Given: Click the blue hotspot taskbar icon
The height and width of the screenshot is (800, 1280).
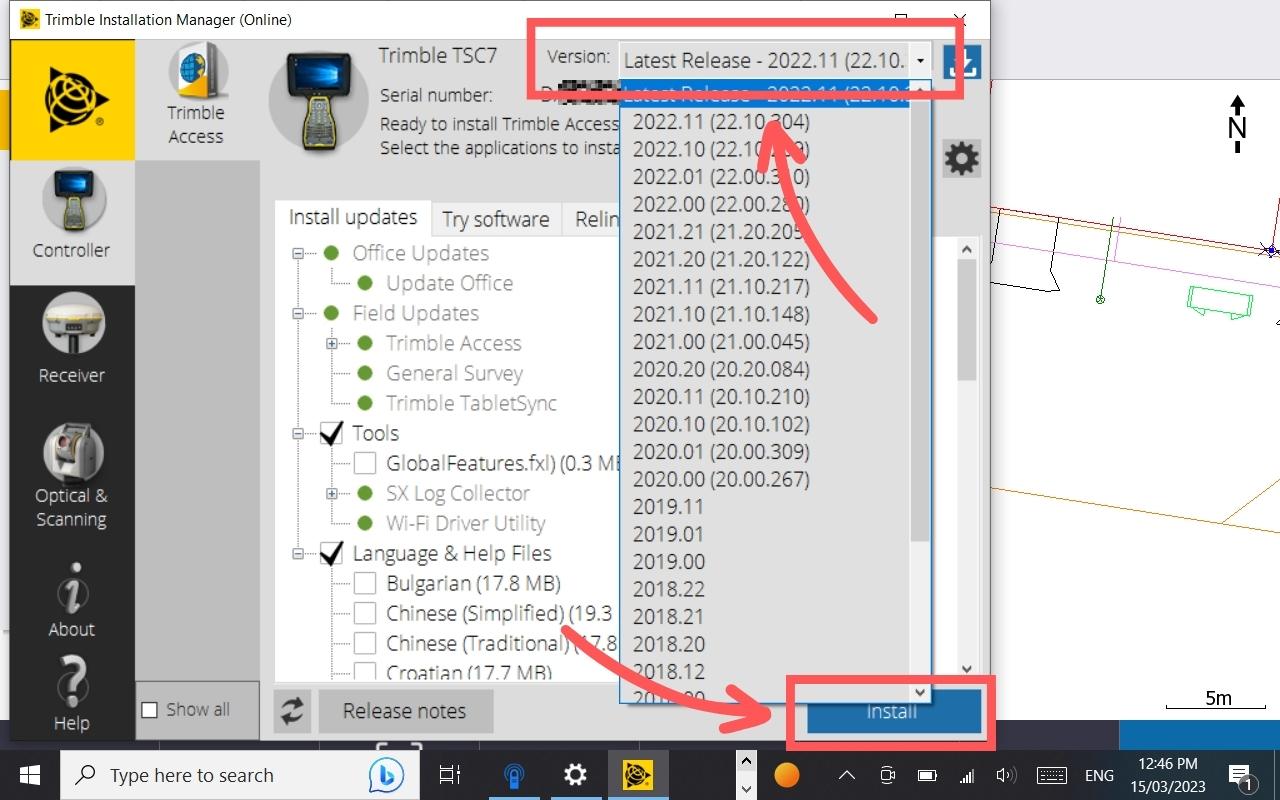Looking at the screenshot, I should pos(514,775).
